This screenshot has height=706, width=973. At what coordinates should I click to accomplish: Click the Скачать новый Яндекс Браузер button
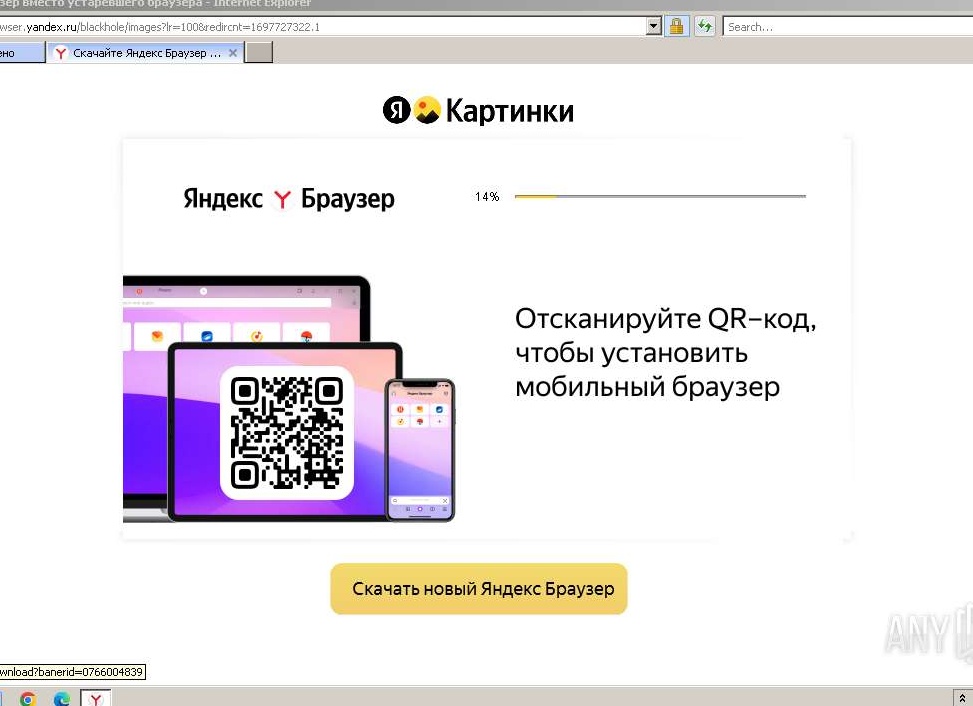point(479,589)
